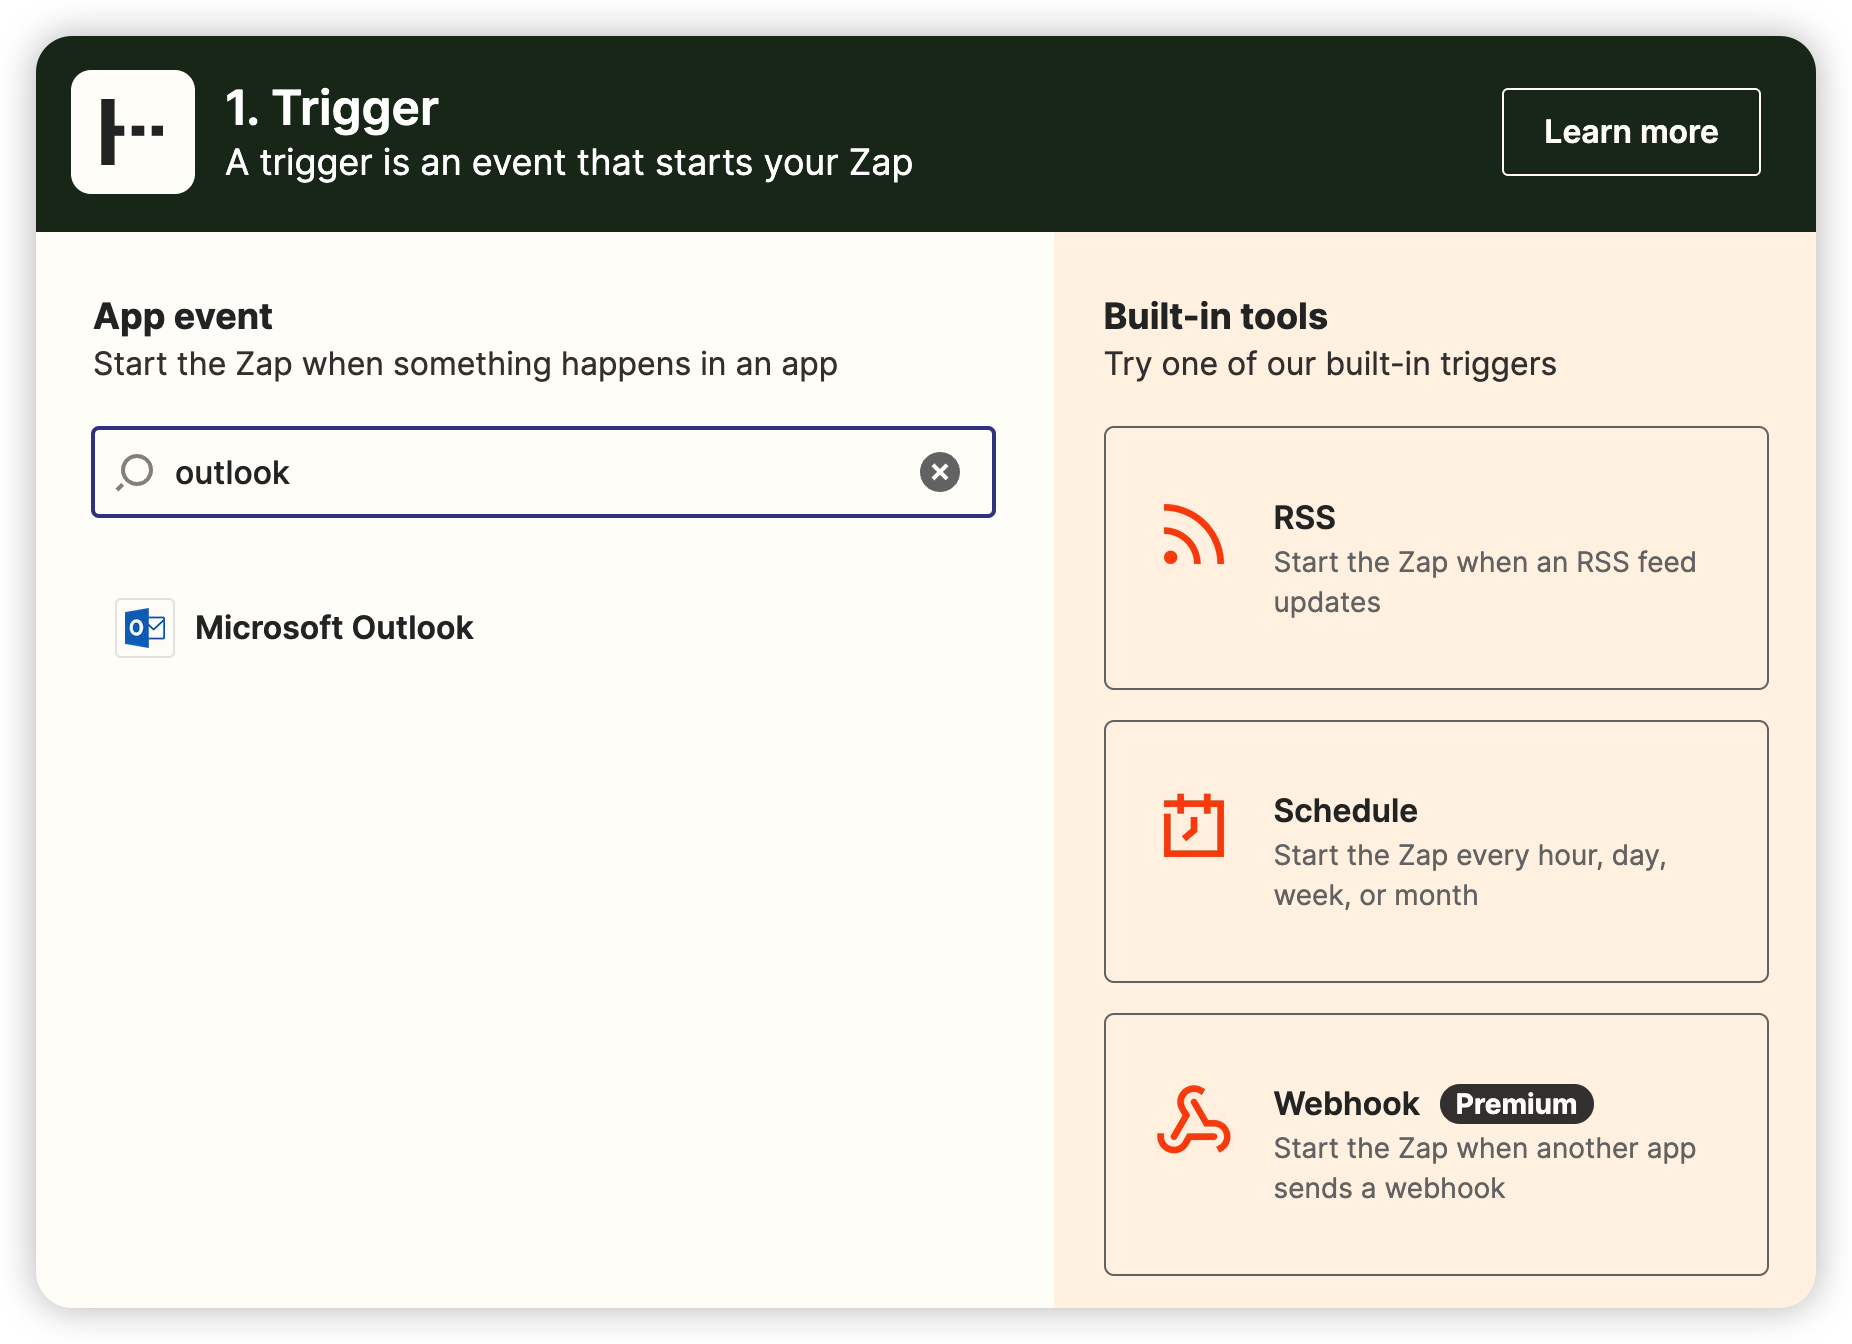
Task: Choose the Webhook trigger title
Action: (x=1346, y=1104)
